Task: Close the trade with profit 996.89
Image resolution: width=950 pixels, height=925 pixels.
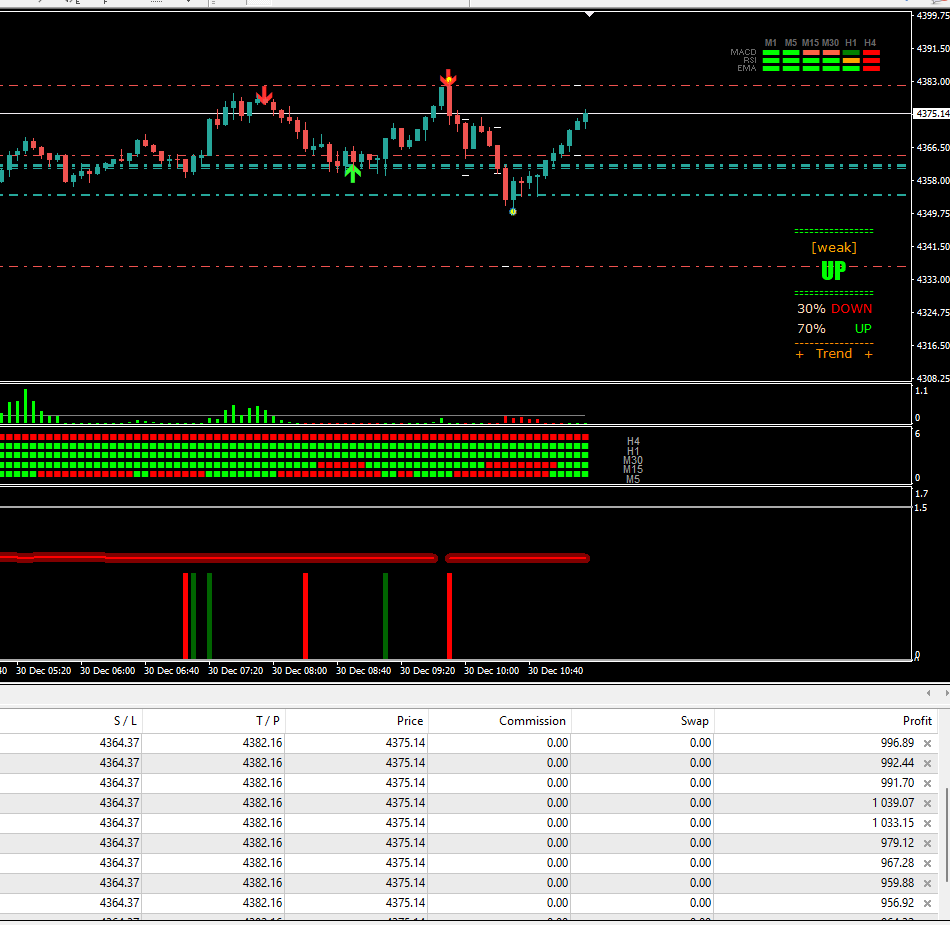Action: [927, 743]
